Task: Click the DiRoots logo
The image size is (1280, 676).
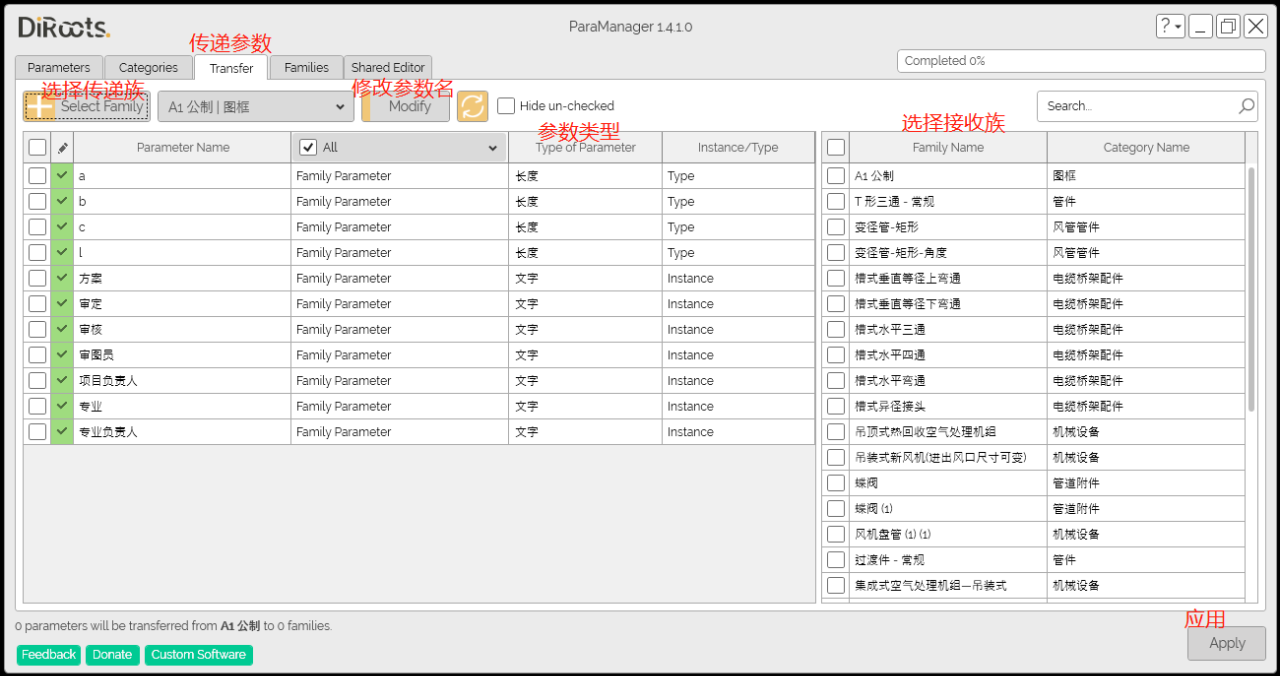Action: click(x=64, y=28)
